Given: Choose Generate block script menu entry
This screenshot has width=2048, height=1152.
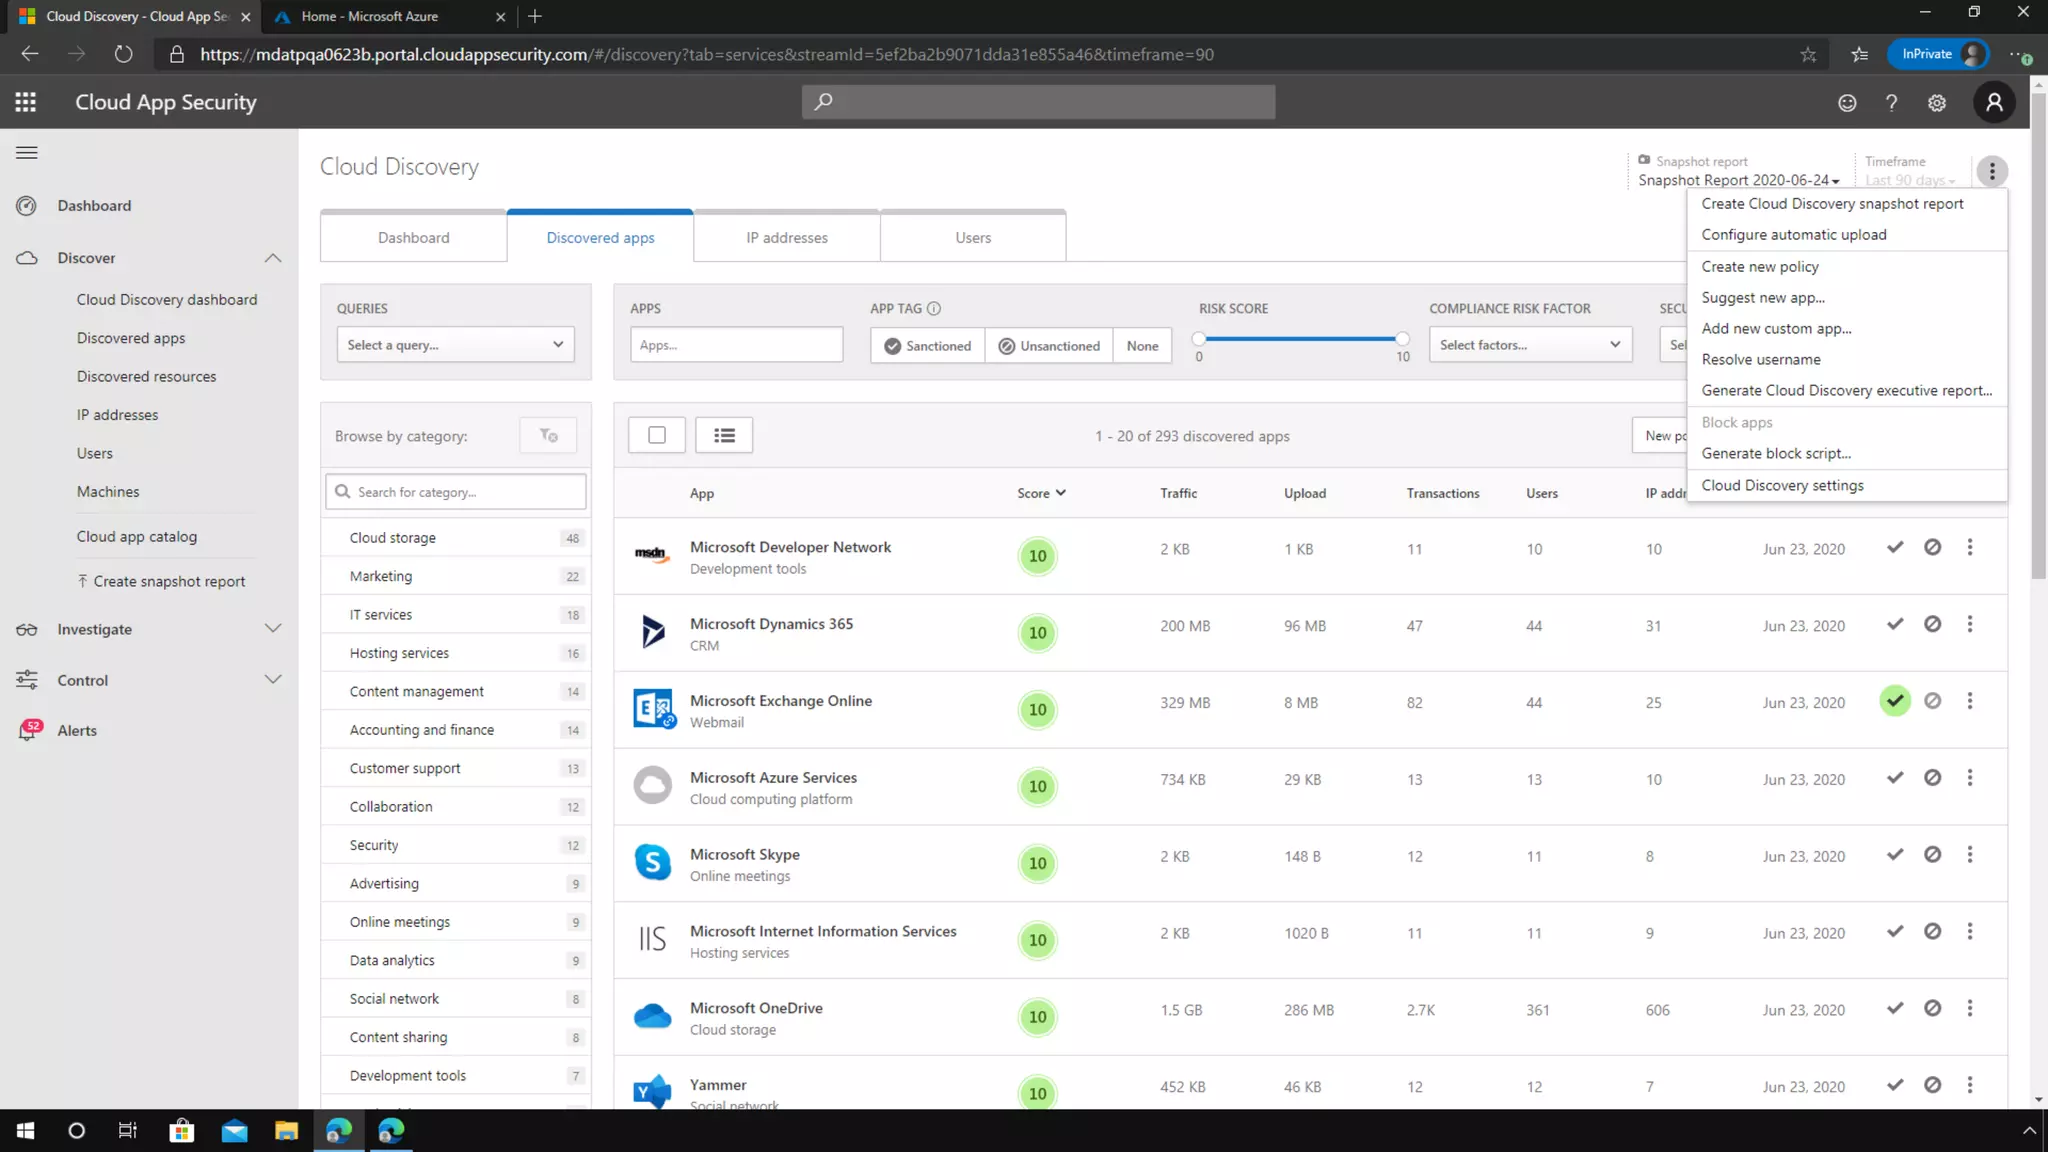Looking at the screenshot, I should [x=1776, y=453].
